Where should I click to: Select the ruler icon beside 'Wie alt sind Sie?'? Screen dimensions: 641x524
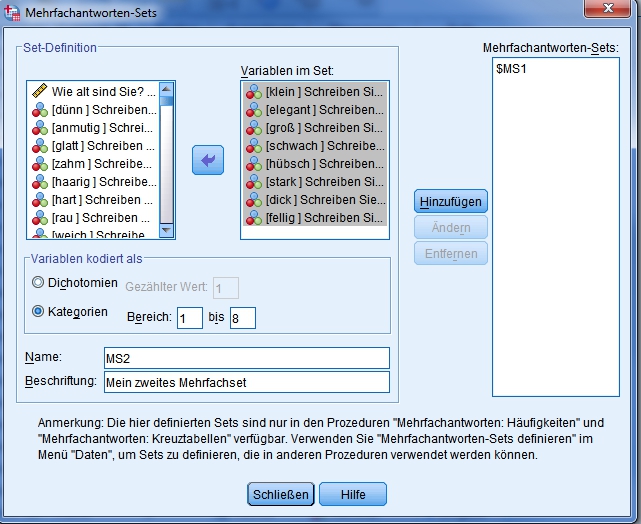40,92
